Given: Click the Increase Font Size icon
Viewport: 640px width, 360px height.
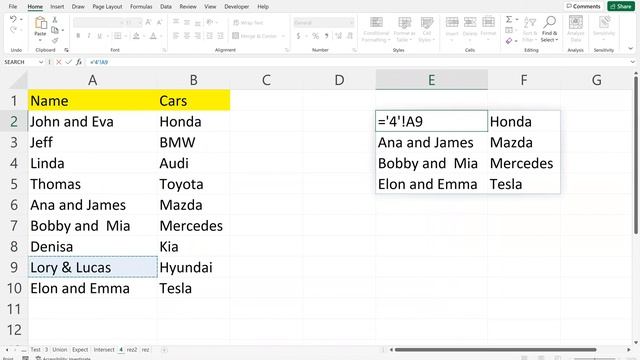Looking at the screenshot, I should click(x=148, y=22).
